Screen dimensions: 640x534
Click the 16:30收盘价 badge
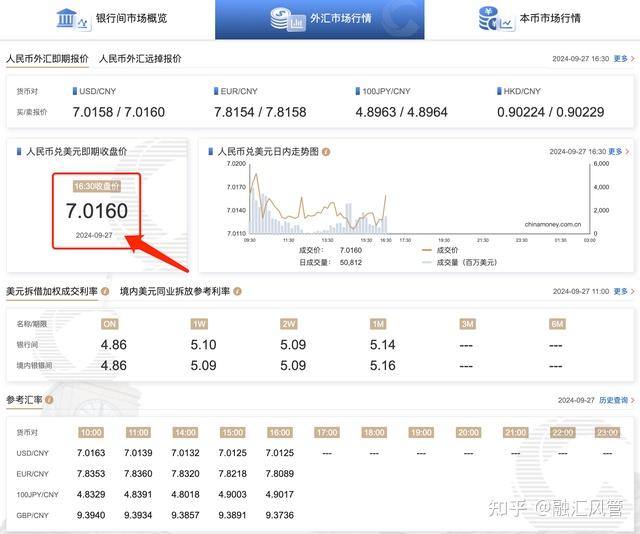click(x=97, y=187)
